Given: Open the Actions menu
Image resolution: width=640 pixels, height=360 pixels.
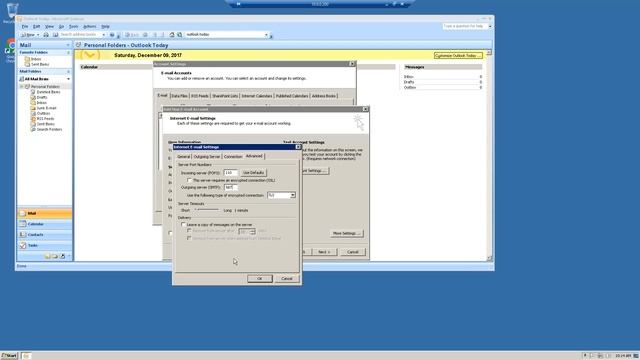Looking at the screenshot, I should 90,27.
